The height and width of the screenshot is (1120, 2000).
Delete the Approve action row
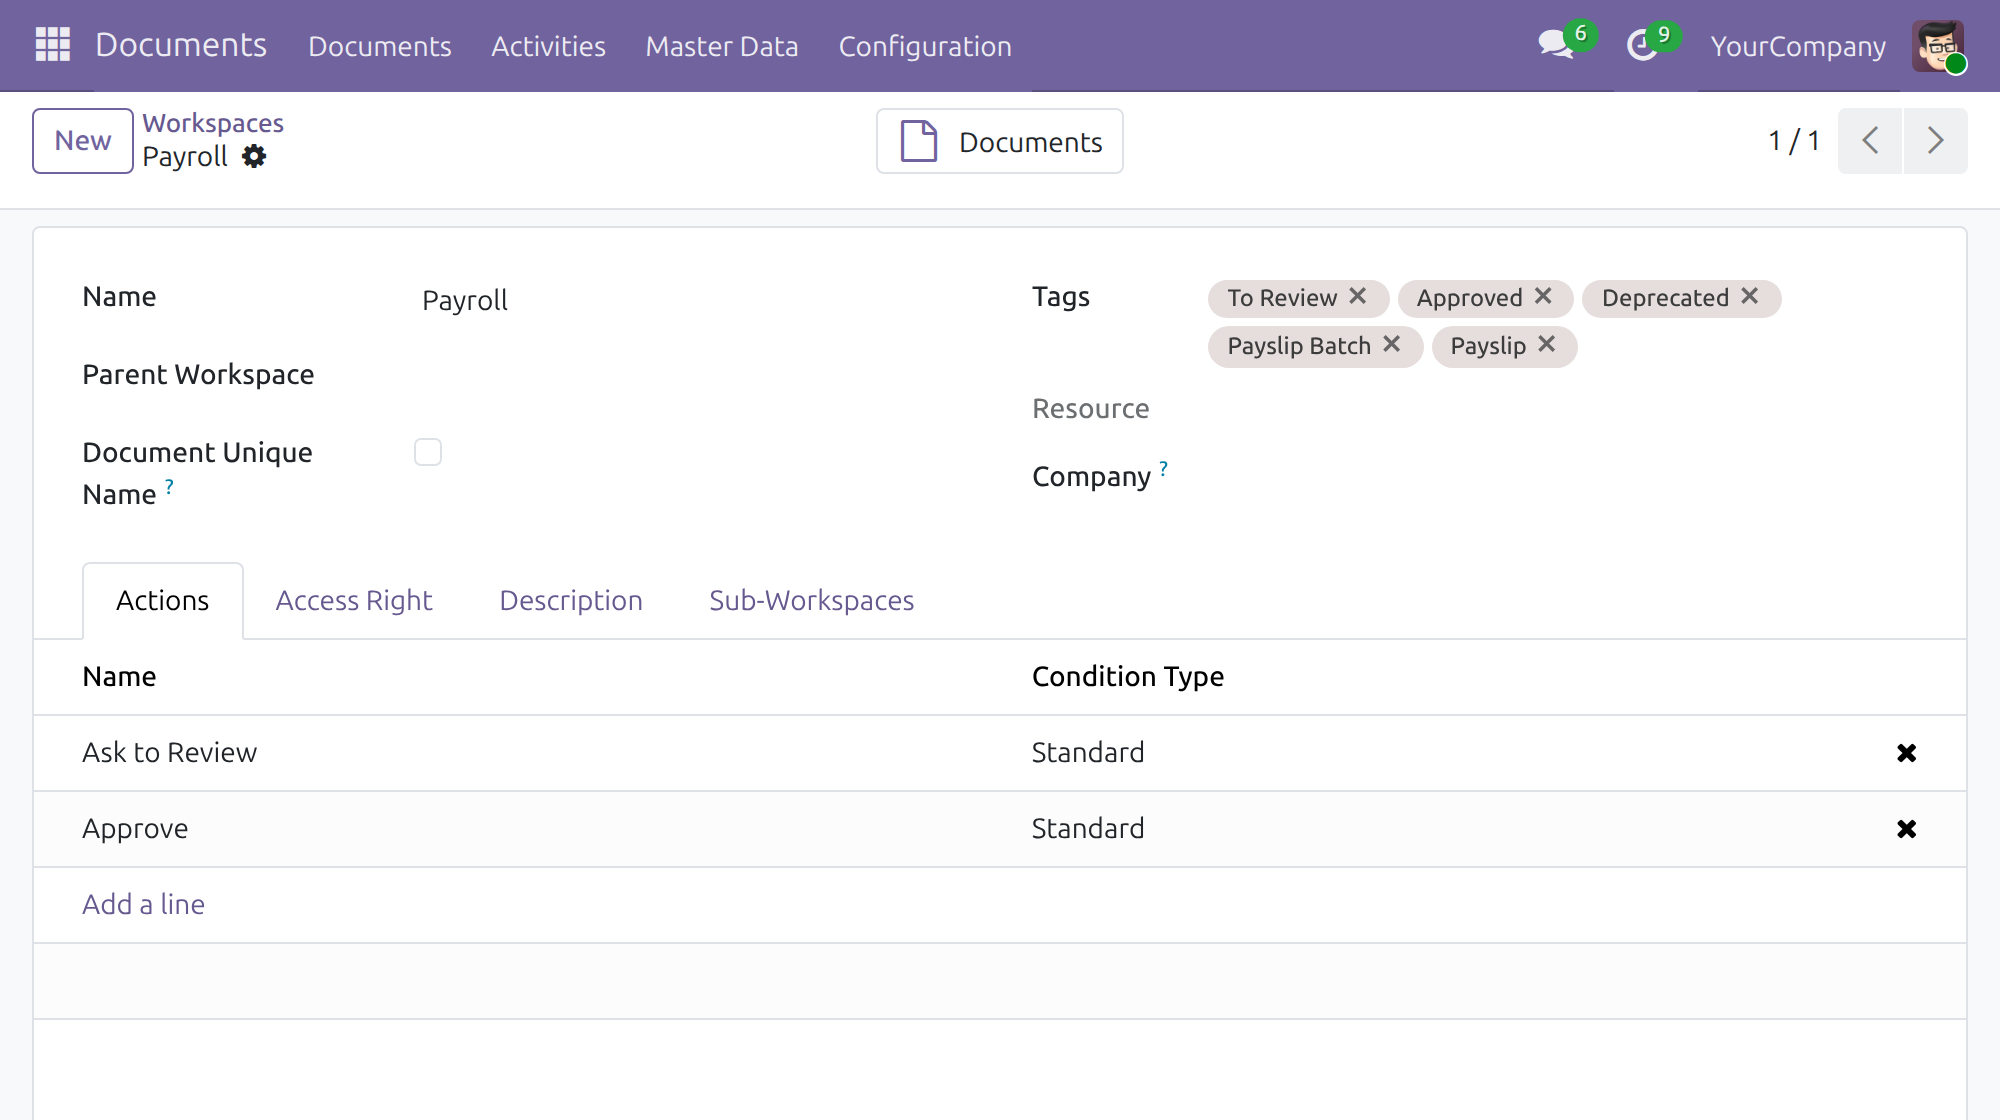[1906, 829]
